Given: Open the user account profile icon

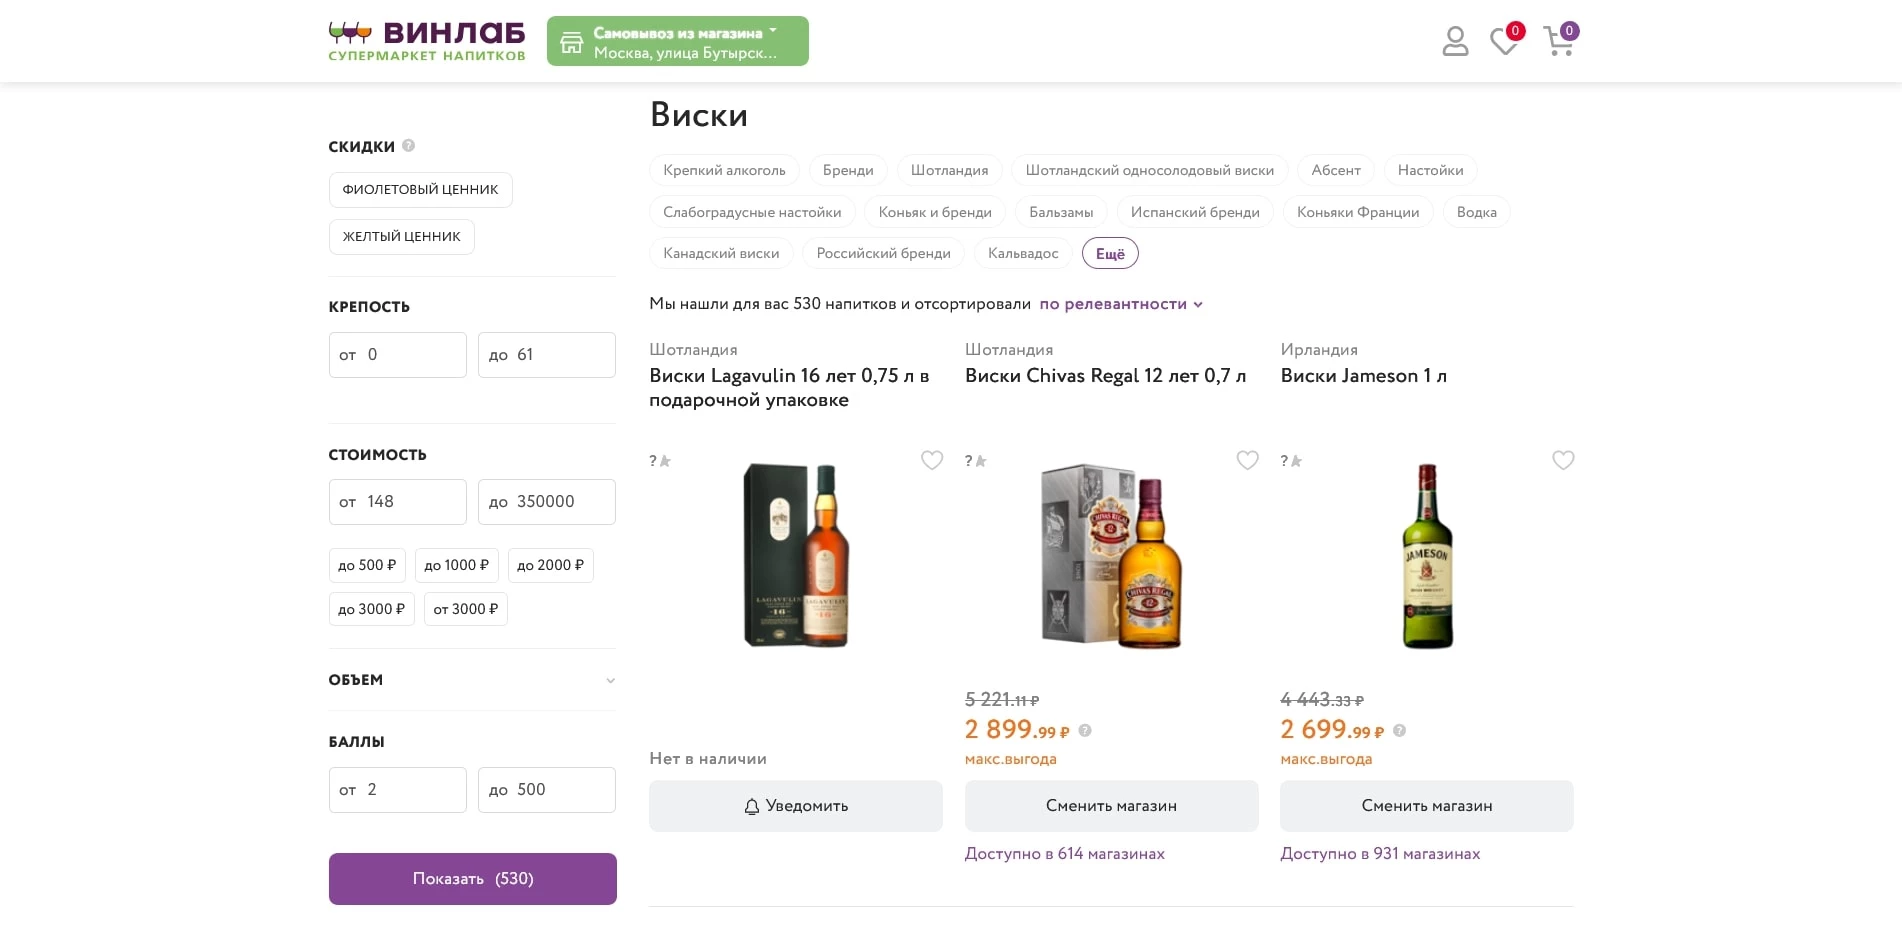Looking at the screenshot, I should click(1455, 41).
